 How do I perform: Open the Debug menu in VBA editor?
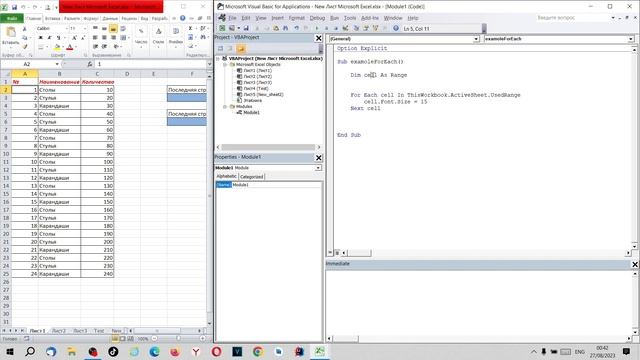[x=317, y=18]
